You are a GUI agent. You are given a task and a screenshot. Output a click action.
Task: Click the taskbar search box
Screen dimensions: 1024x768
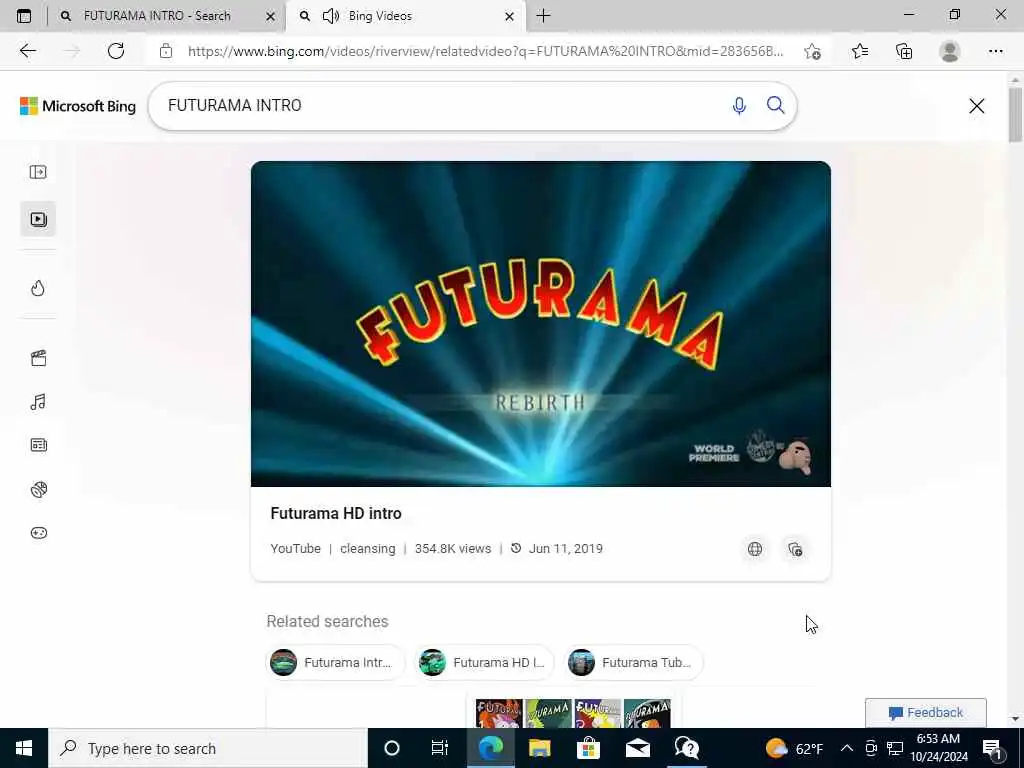coord(208,748)
